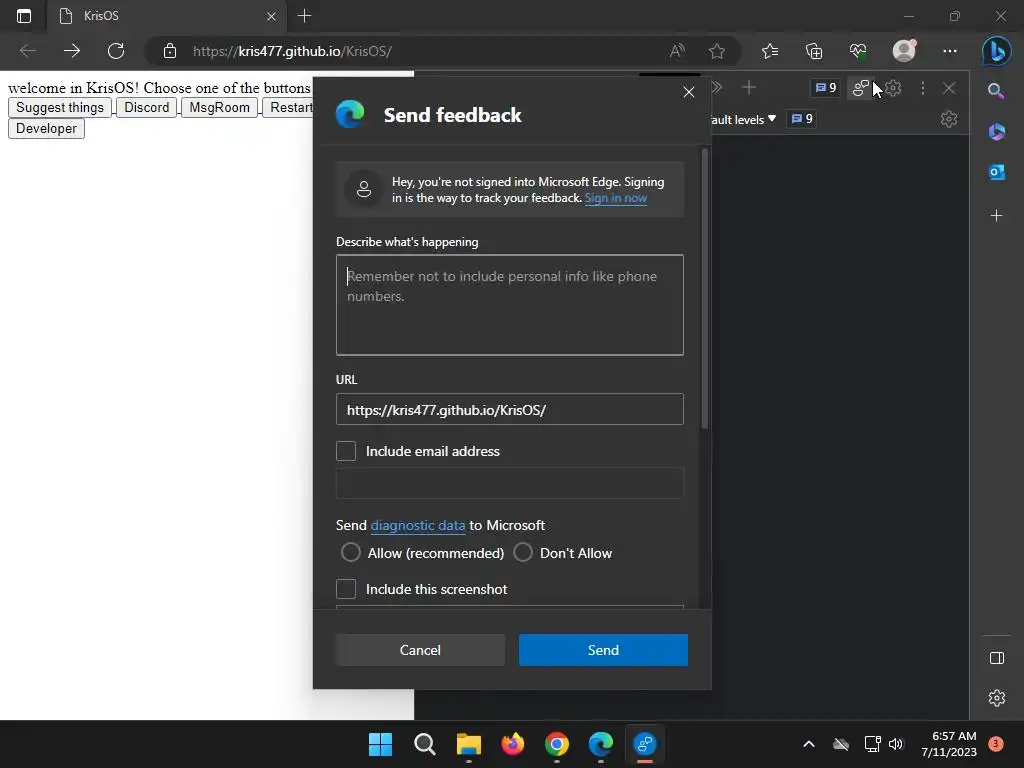Open the default levels dropdown
Screen dimensions: 1024x768
coord(743,120)
